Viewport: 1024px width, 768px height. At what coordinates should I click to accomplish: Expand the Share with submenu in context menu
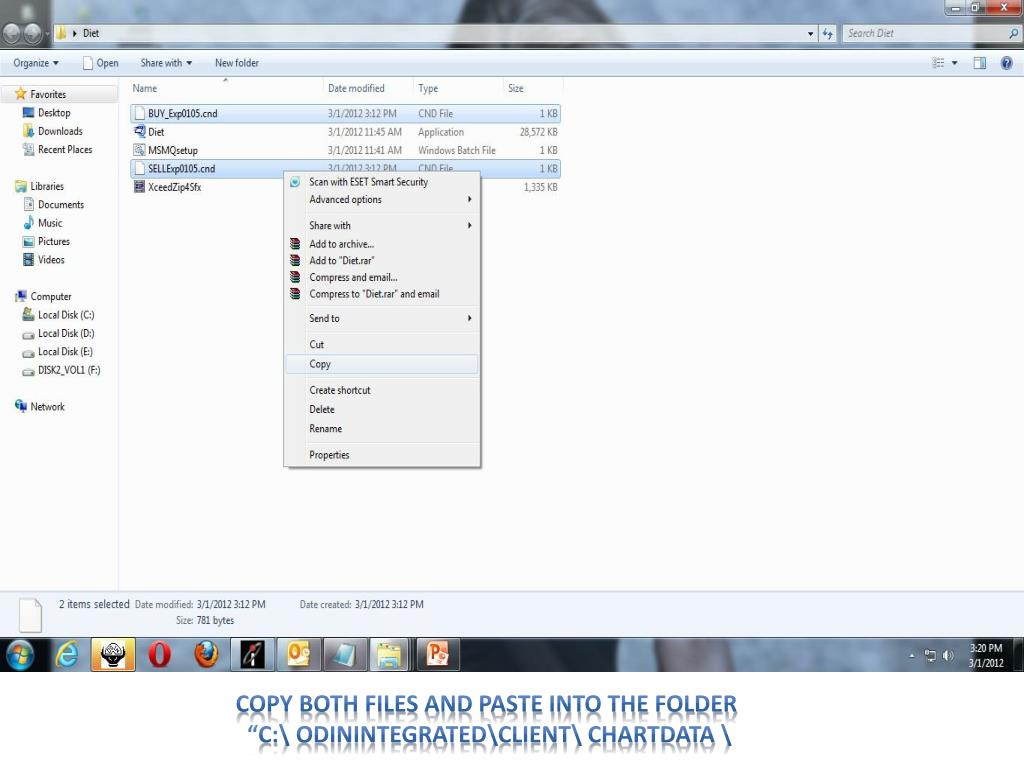[330, 225]
